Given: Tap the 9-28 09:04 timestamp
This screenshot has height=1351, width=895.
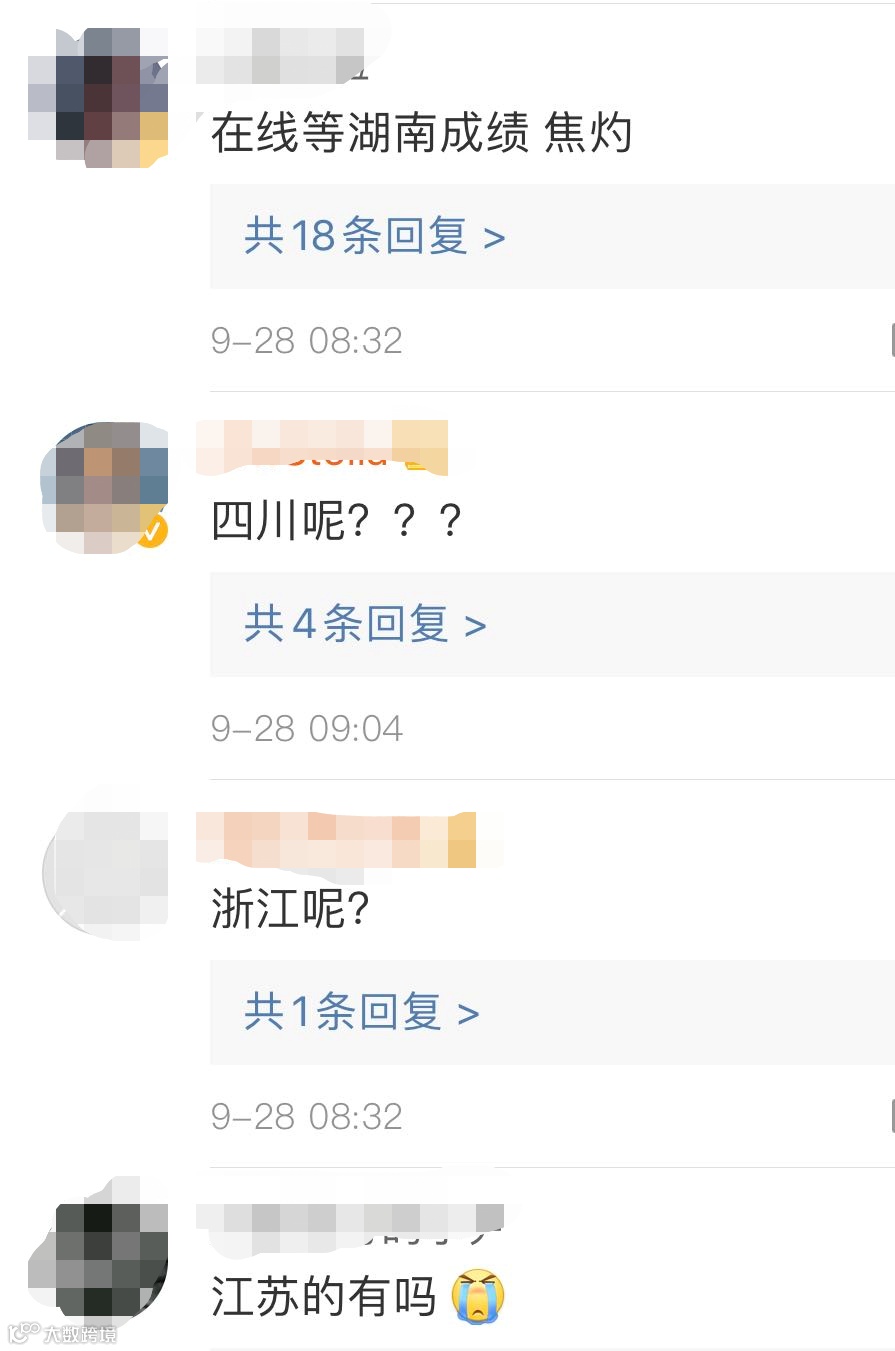Looking at the screenshot, I should point(307,728).
